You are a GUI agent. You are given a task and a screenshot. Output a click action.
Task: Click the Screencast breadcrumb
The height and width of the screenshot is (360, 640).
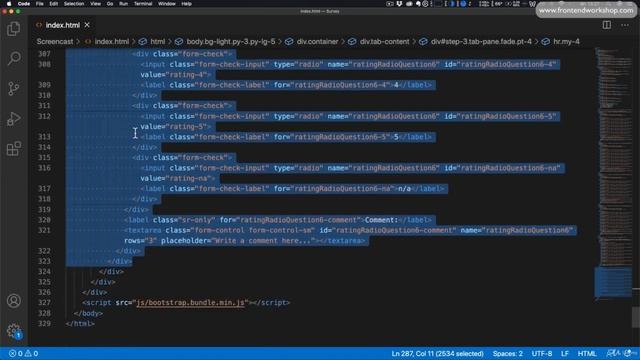pos(55,42)
